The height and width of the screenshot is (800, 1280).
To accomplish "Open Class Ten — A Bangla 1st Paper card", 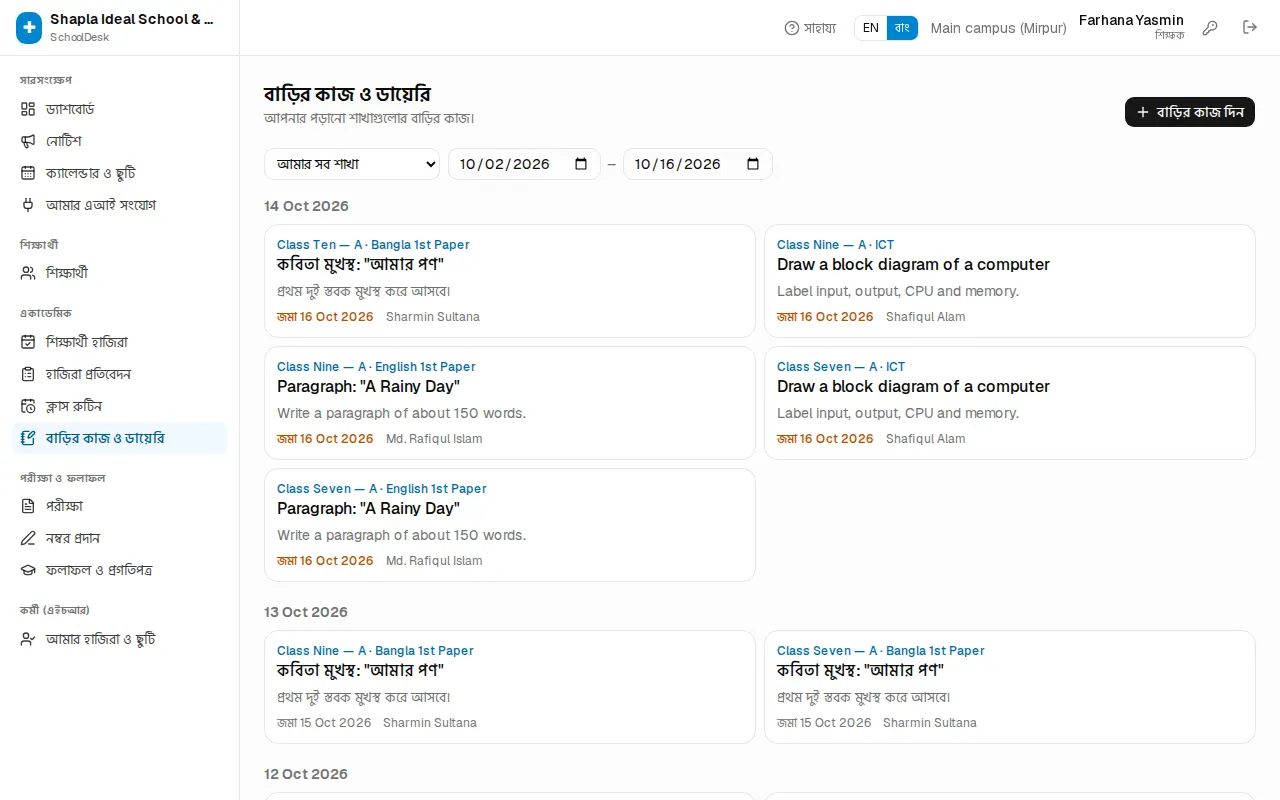I will 510,281.
